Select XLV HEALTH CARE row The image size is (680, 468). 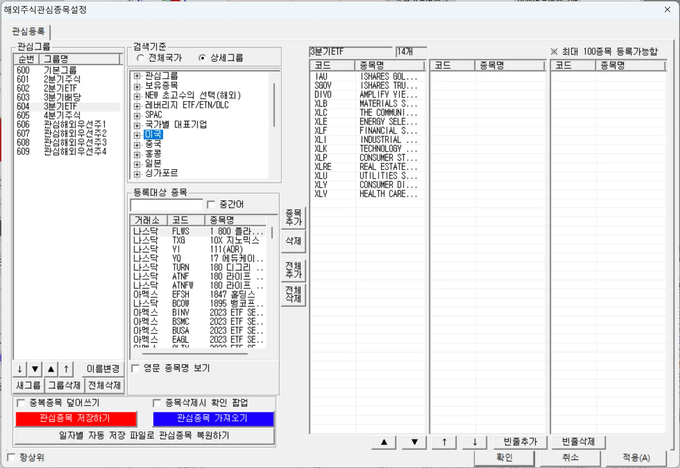click(368, 194)
